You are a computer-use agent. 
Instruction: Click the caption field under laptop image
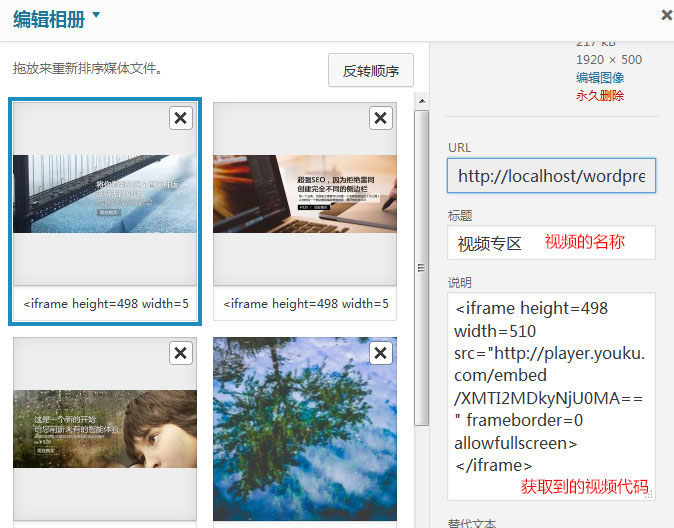coord(305,304)
